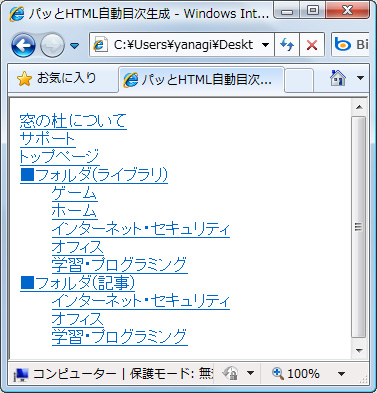Open the security status dropdown arrow
This screenshot has width=377, height=393.
pos(250,373)
